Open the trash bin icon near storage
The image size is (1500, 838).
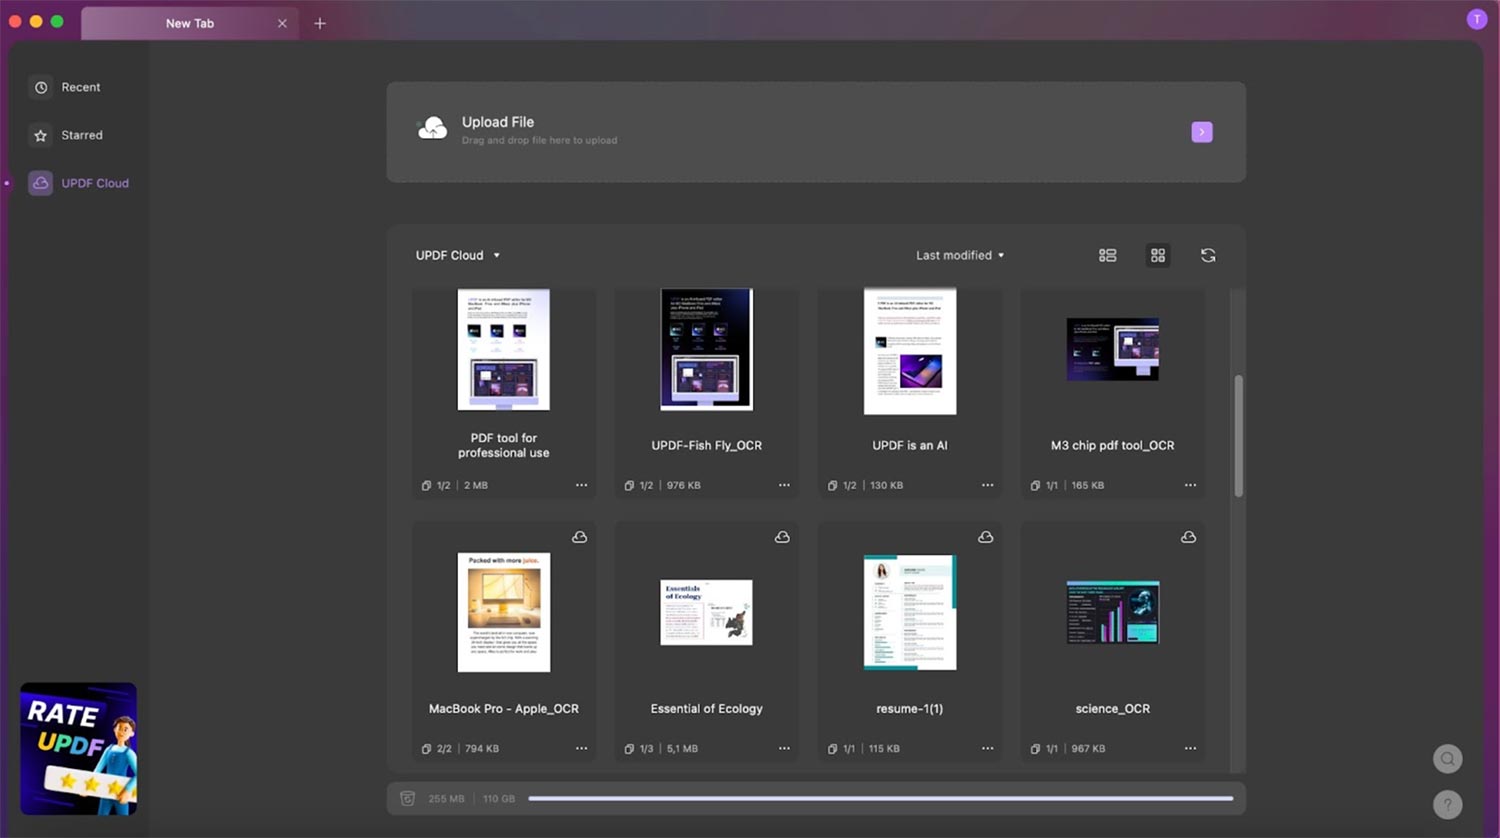pos(407,798)
